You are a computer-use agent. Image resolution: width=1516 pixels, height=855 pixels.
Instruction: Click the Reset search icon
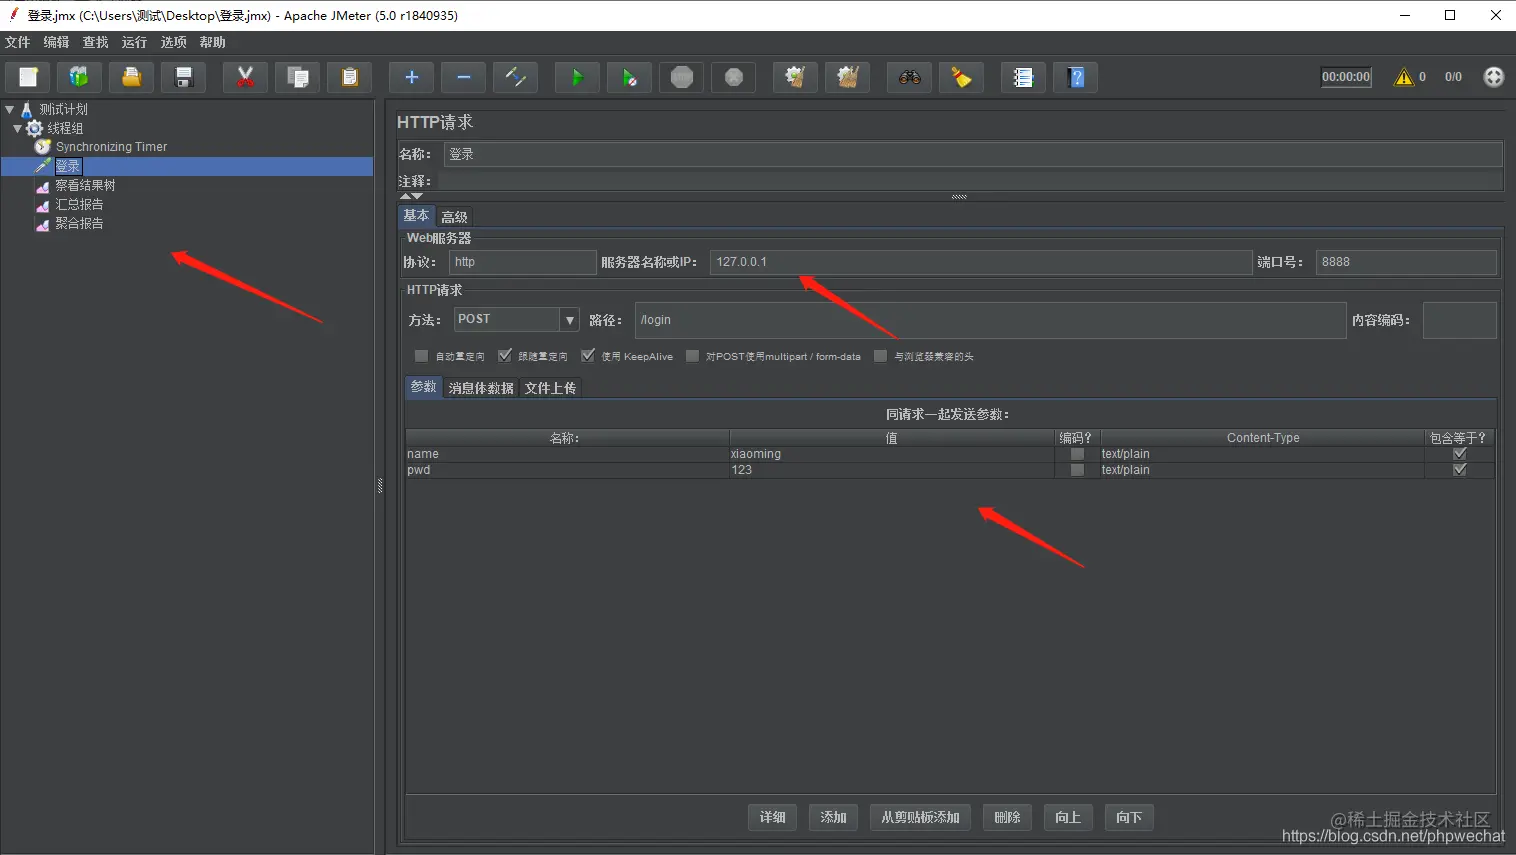coord(961,77)
